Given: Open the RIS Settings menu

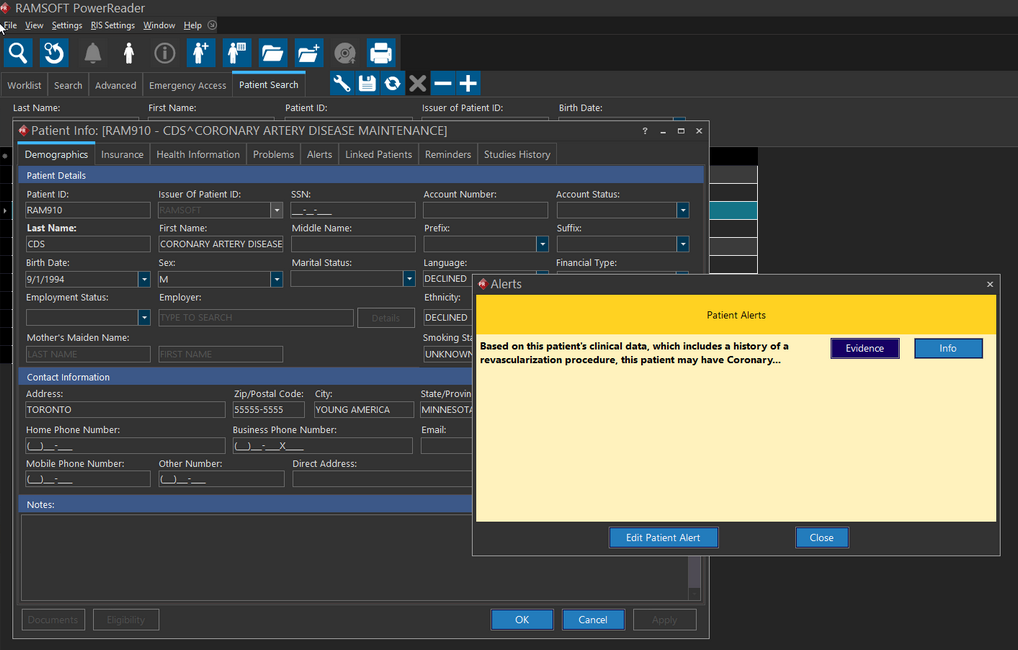Looking at the screenshot, I should 112,25.
